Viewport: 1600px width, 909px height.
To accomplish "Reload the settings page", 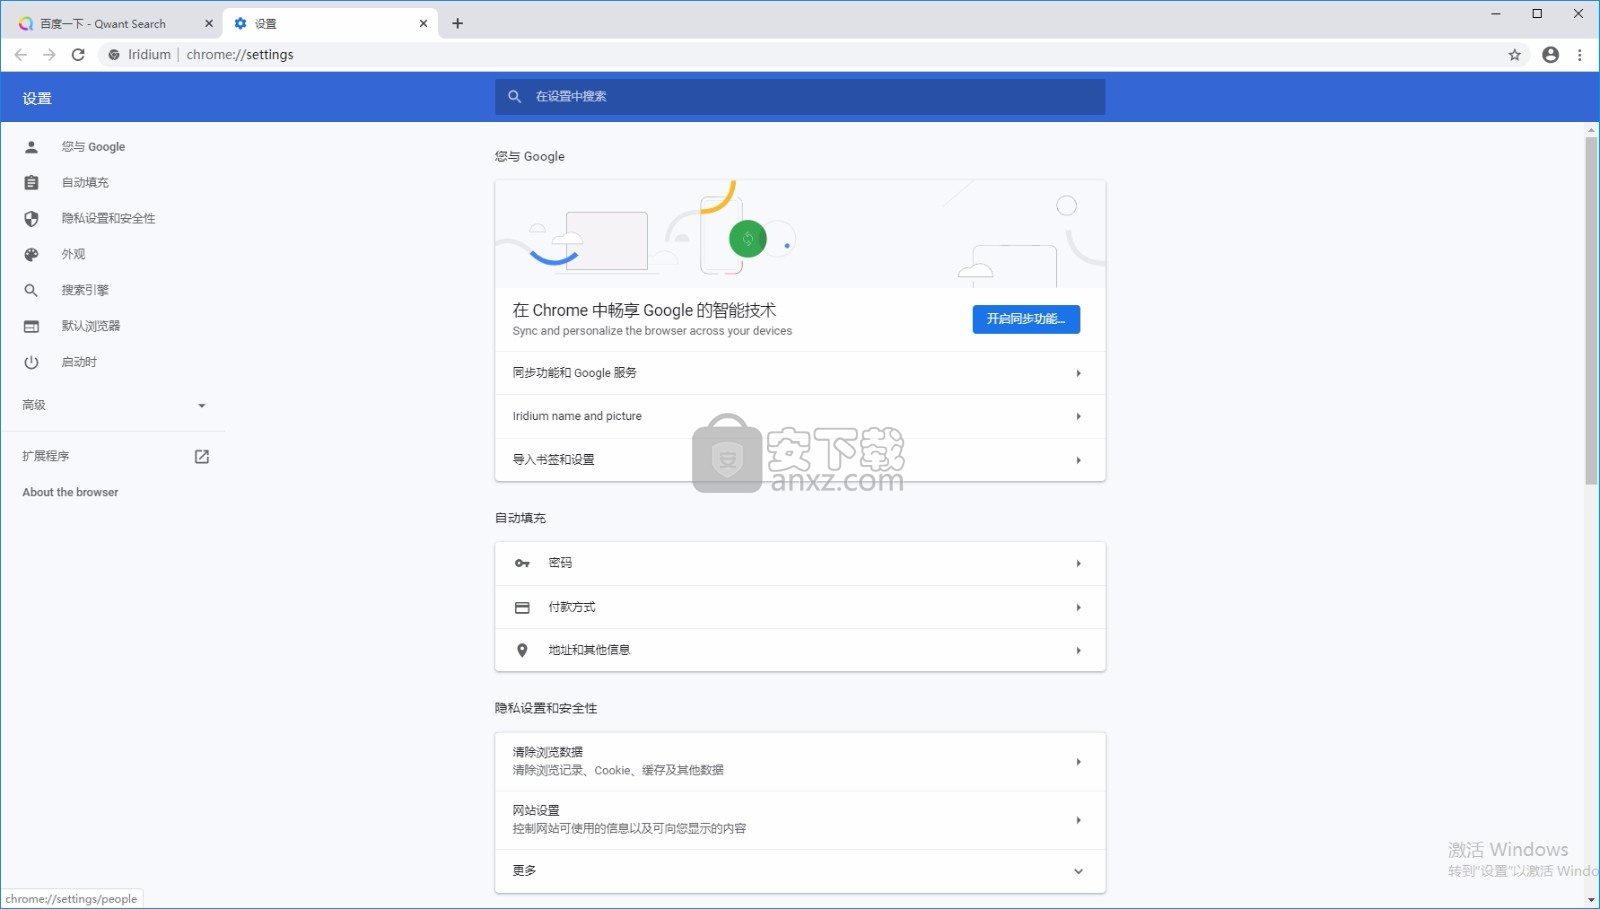I will (x=78, y=55).
